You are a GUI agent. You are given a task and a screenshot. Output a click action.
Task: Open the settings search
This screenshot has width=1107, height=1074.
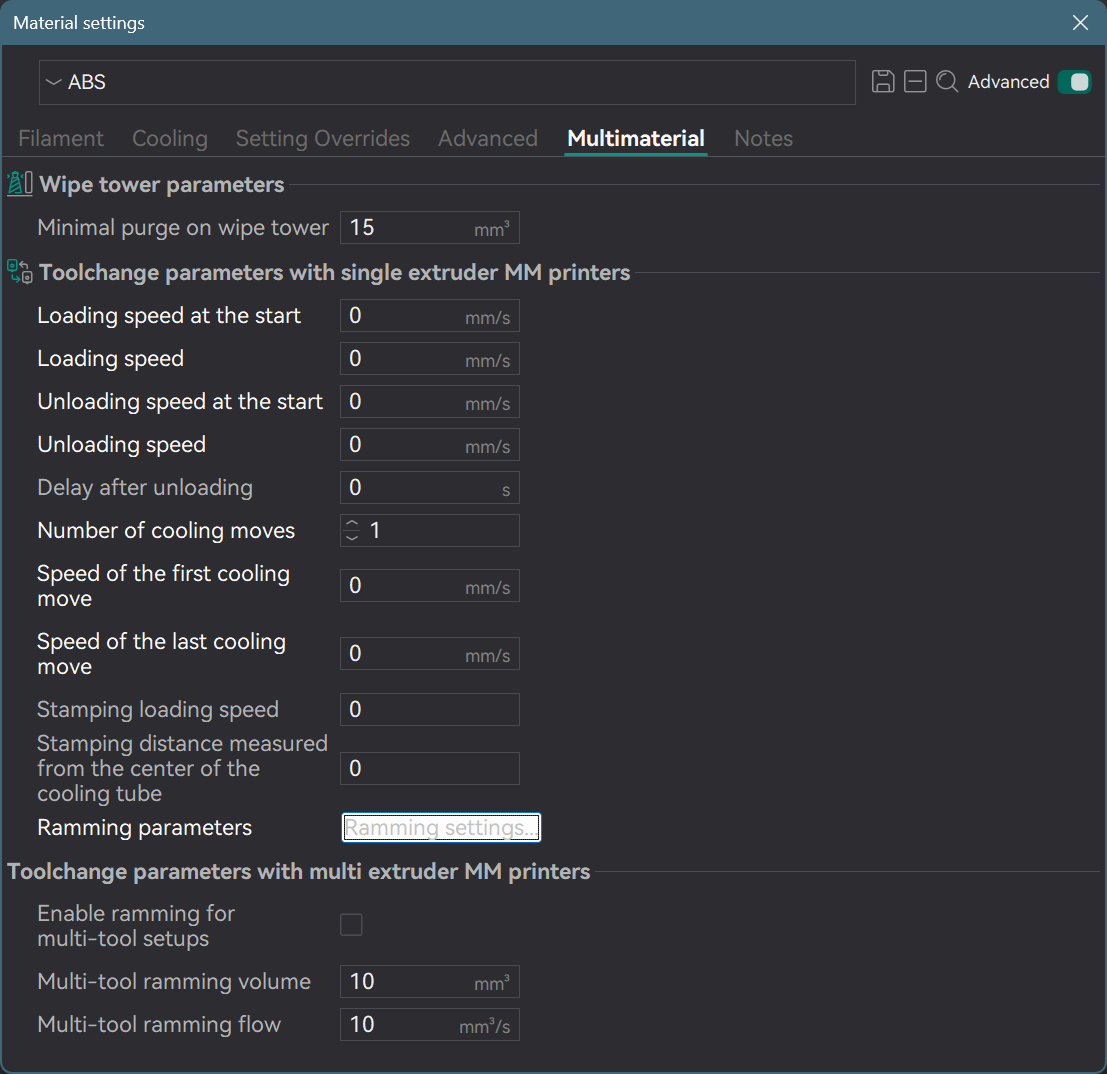(947, 82)
